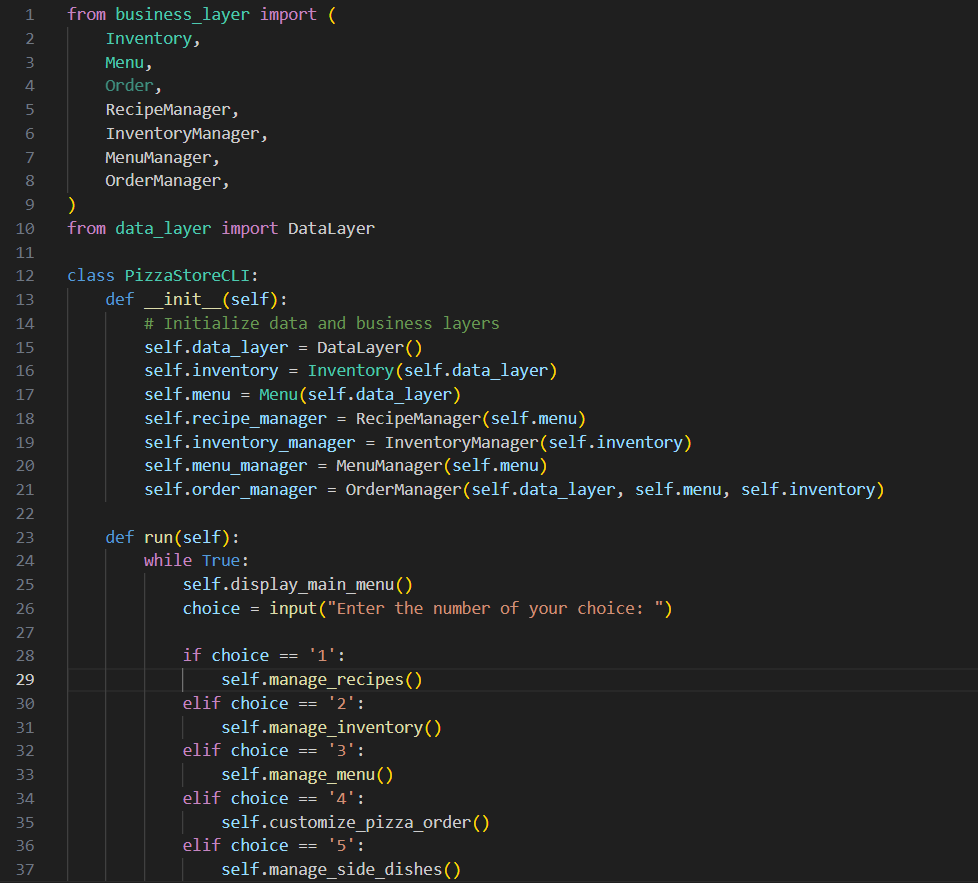Viewport: 978px width, 883px height.
Task: Click the comment '# Initialize data and business layers'
Action: (322, 323)
